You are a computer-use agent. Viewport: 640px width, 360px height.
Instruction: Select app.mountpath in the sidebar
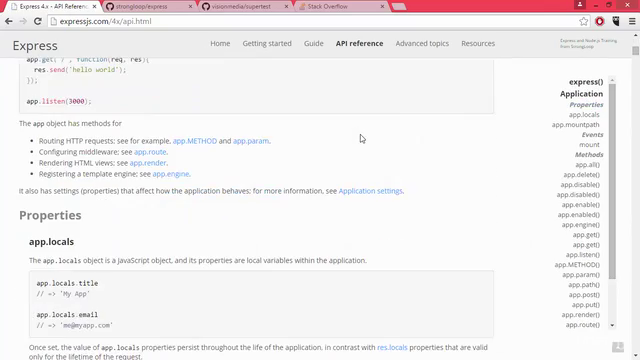point(576,125)
